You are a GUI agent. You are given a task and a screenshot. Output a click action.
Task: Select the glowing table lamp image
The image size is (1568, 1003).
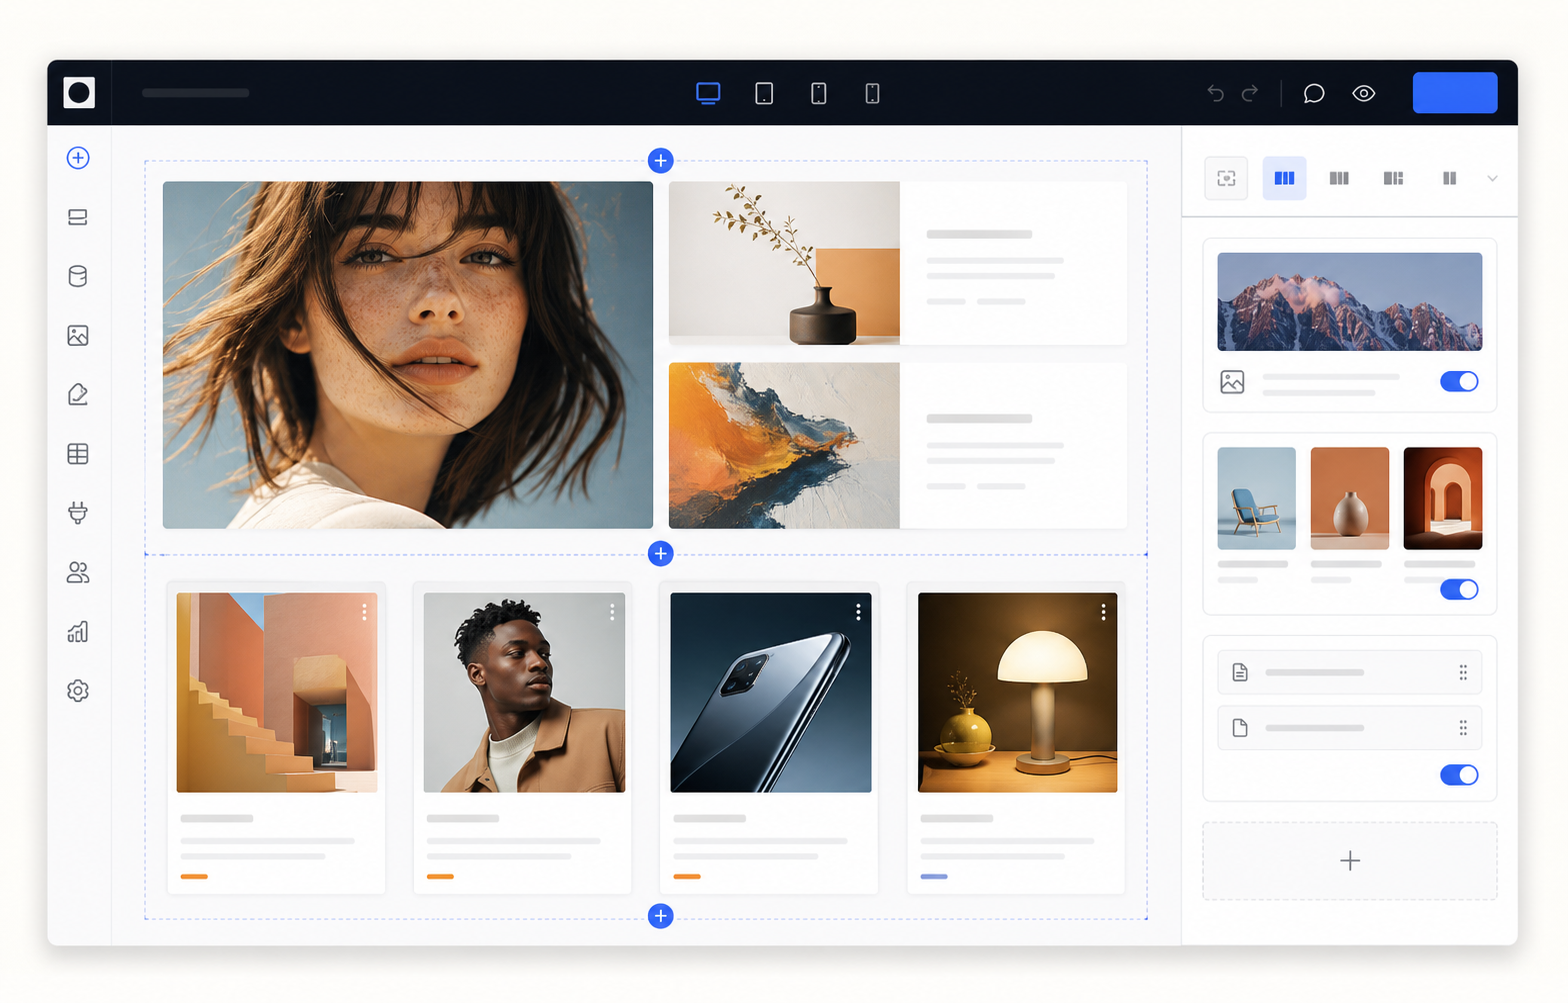(1018, 692)
